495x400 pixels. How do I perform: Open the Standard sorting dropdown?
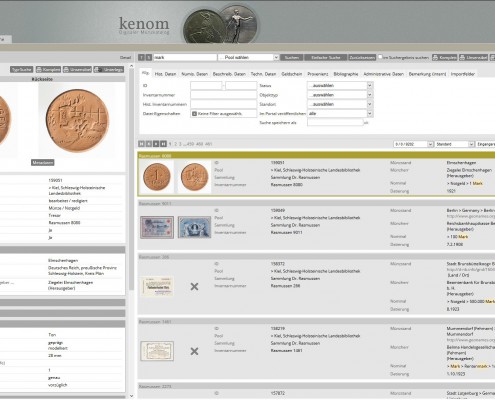[x=454, y=144]
